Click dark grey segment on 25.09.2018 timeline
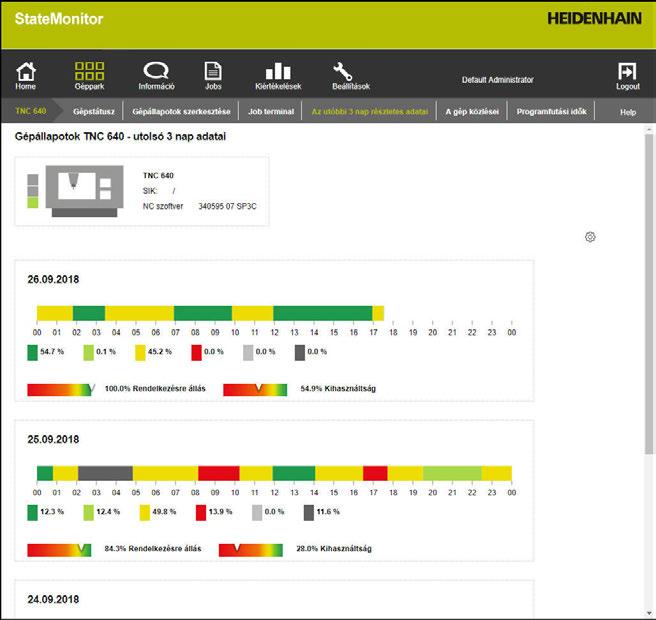 (x=105, y=473)
